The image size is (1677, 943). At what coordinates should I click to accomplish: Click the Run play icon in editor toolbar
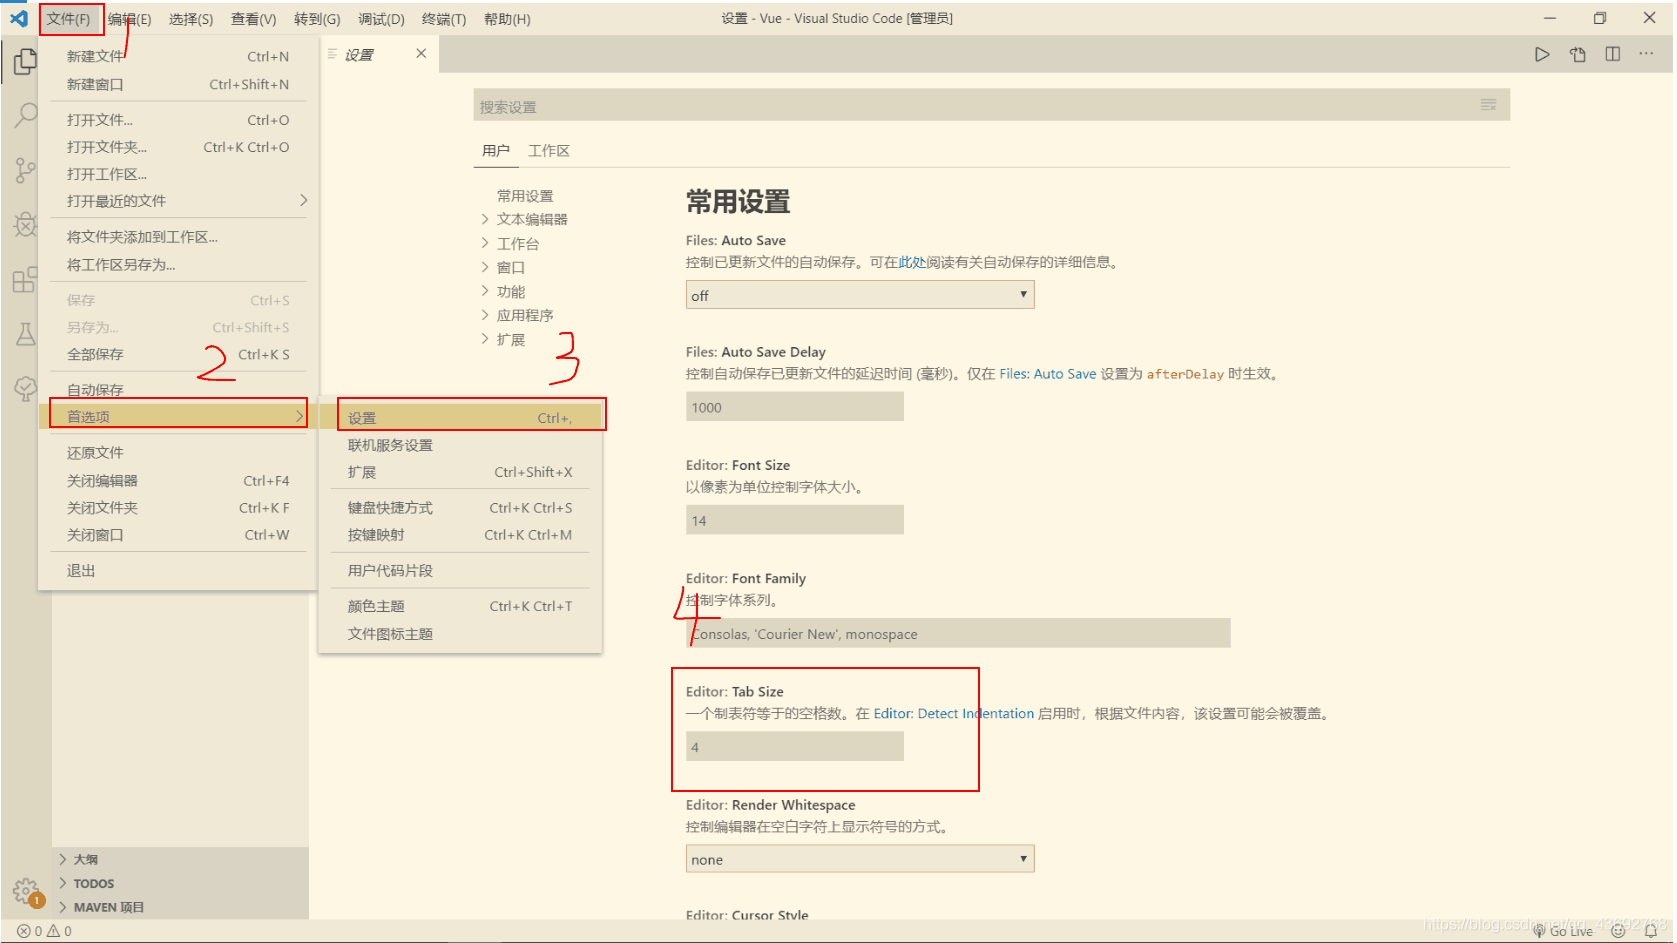1542,54
